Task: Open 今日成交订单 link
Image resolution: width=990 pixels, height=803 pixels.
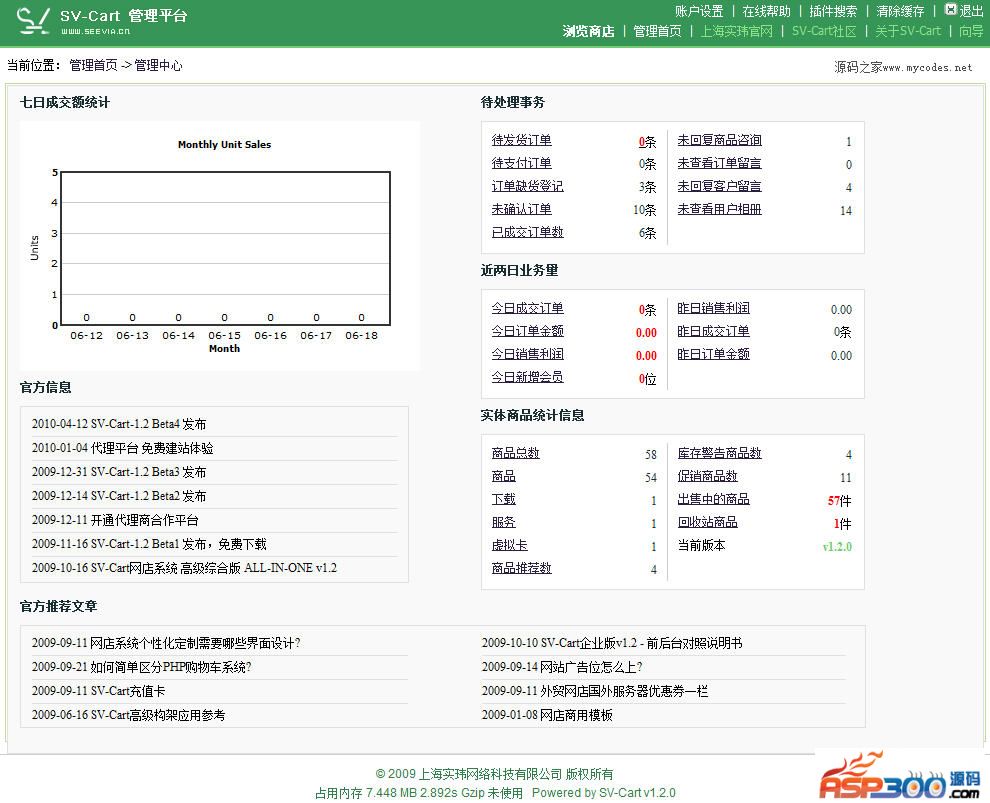Action: click(x=527, y=308)
